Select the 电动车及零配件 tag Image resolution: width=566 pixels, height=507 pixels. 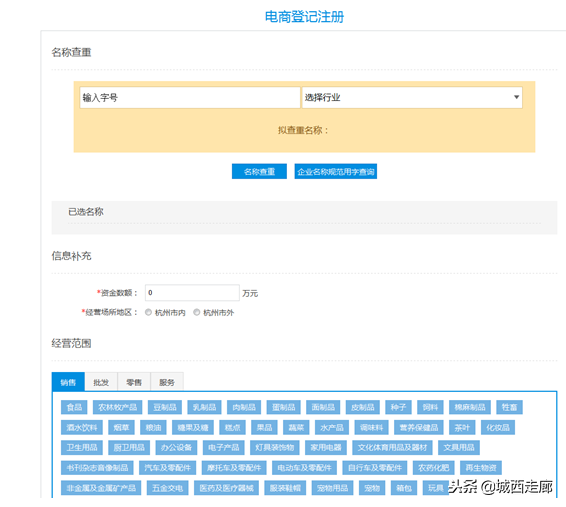tap(304, 468)
